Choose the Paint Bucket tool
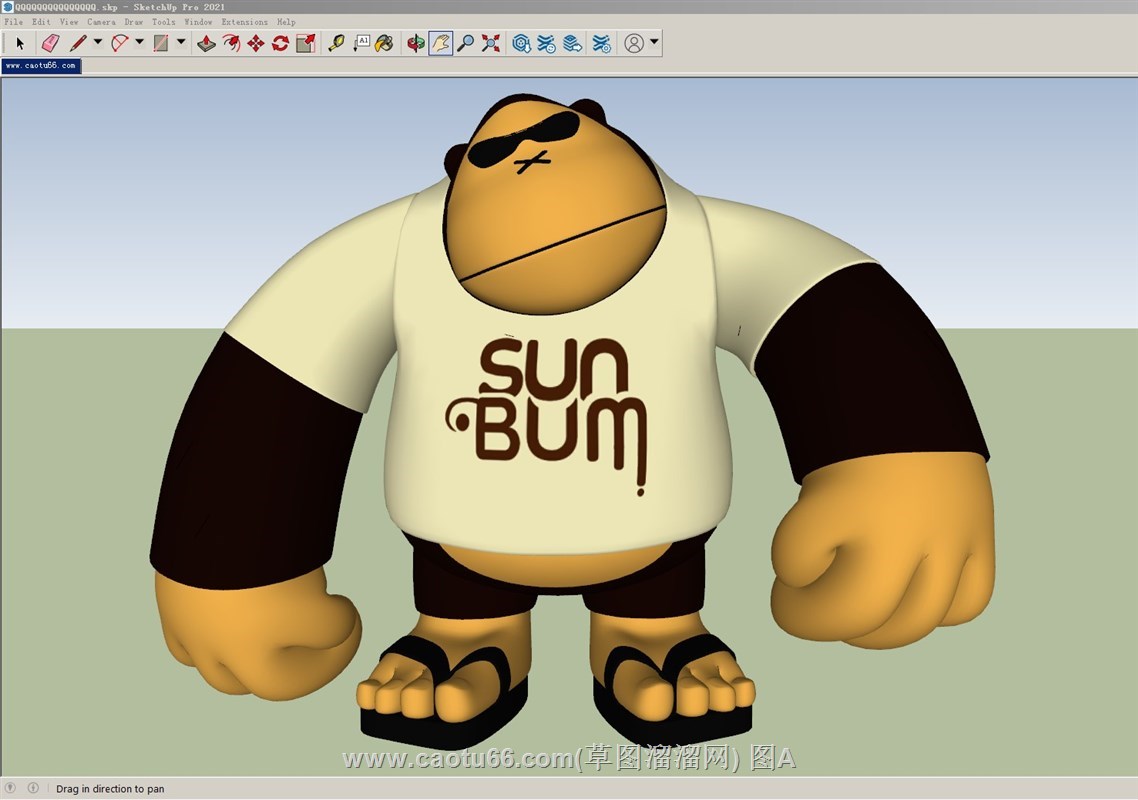The width and height of the screenshot is (1138, 800). coord(385,44)
